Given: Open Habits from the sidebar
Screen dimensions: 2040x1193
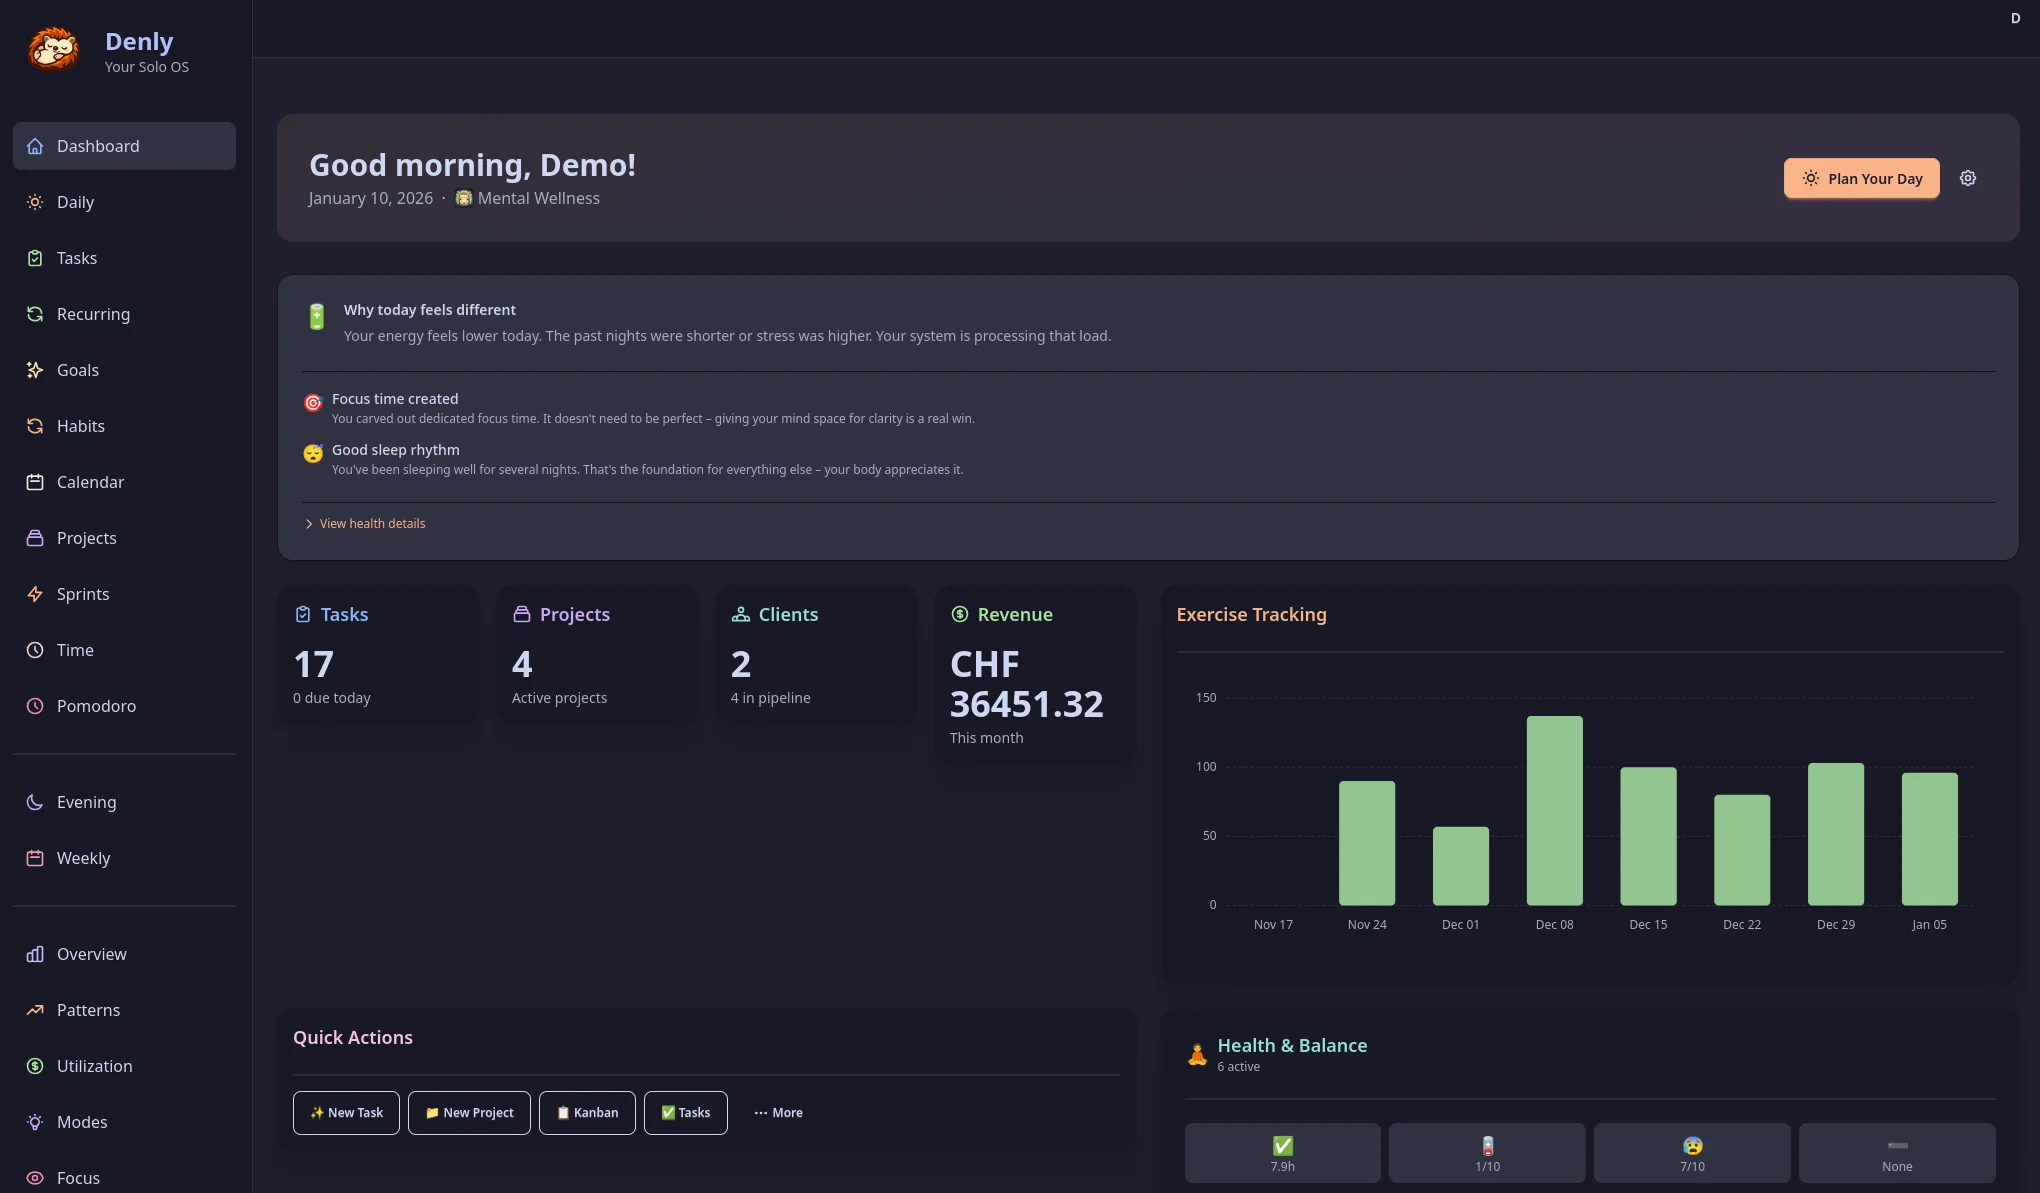Looking at the screenshot, I should tap(80, 426).
